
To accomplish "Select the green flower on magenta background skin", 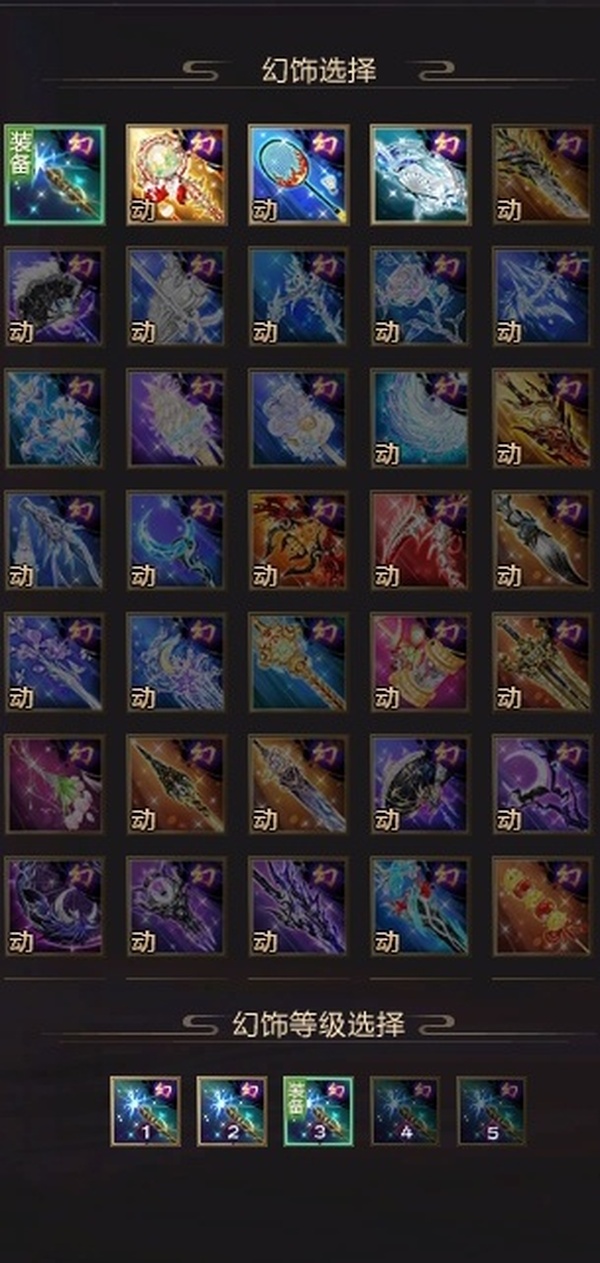I will click(55, 784).
